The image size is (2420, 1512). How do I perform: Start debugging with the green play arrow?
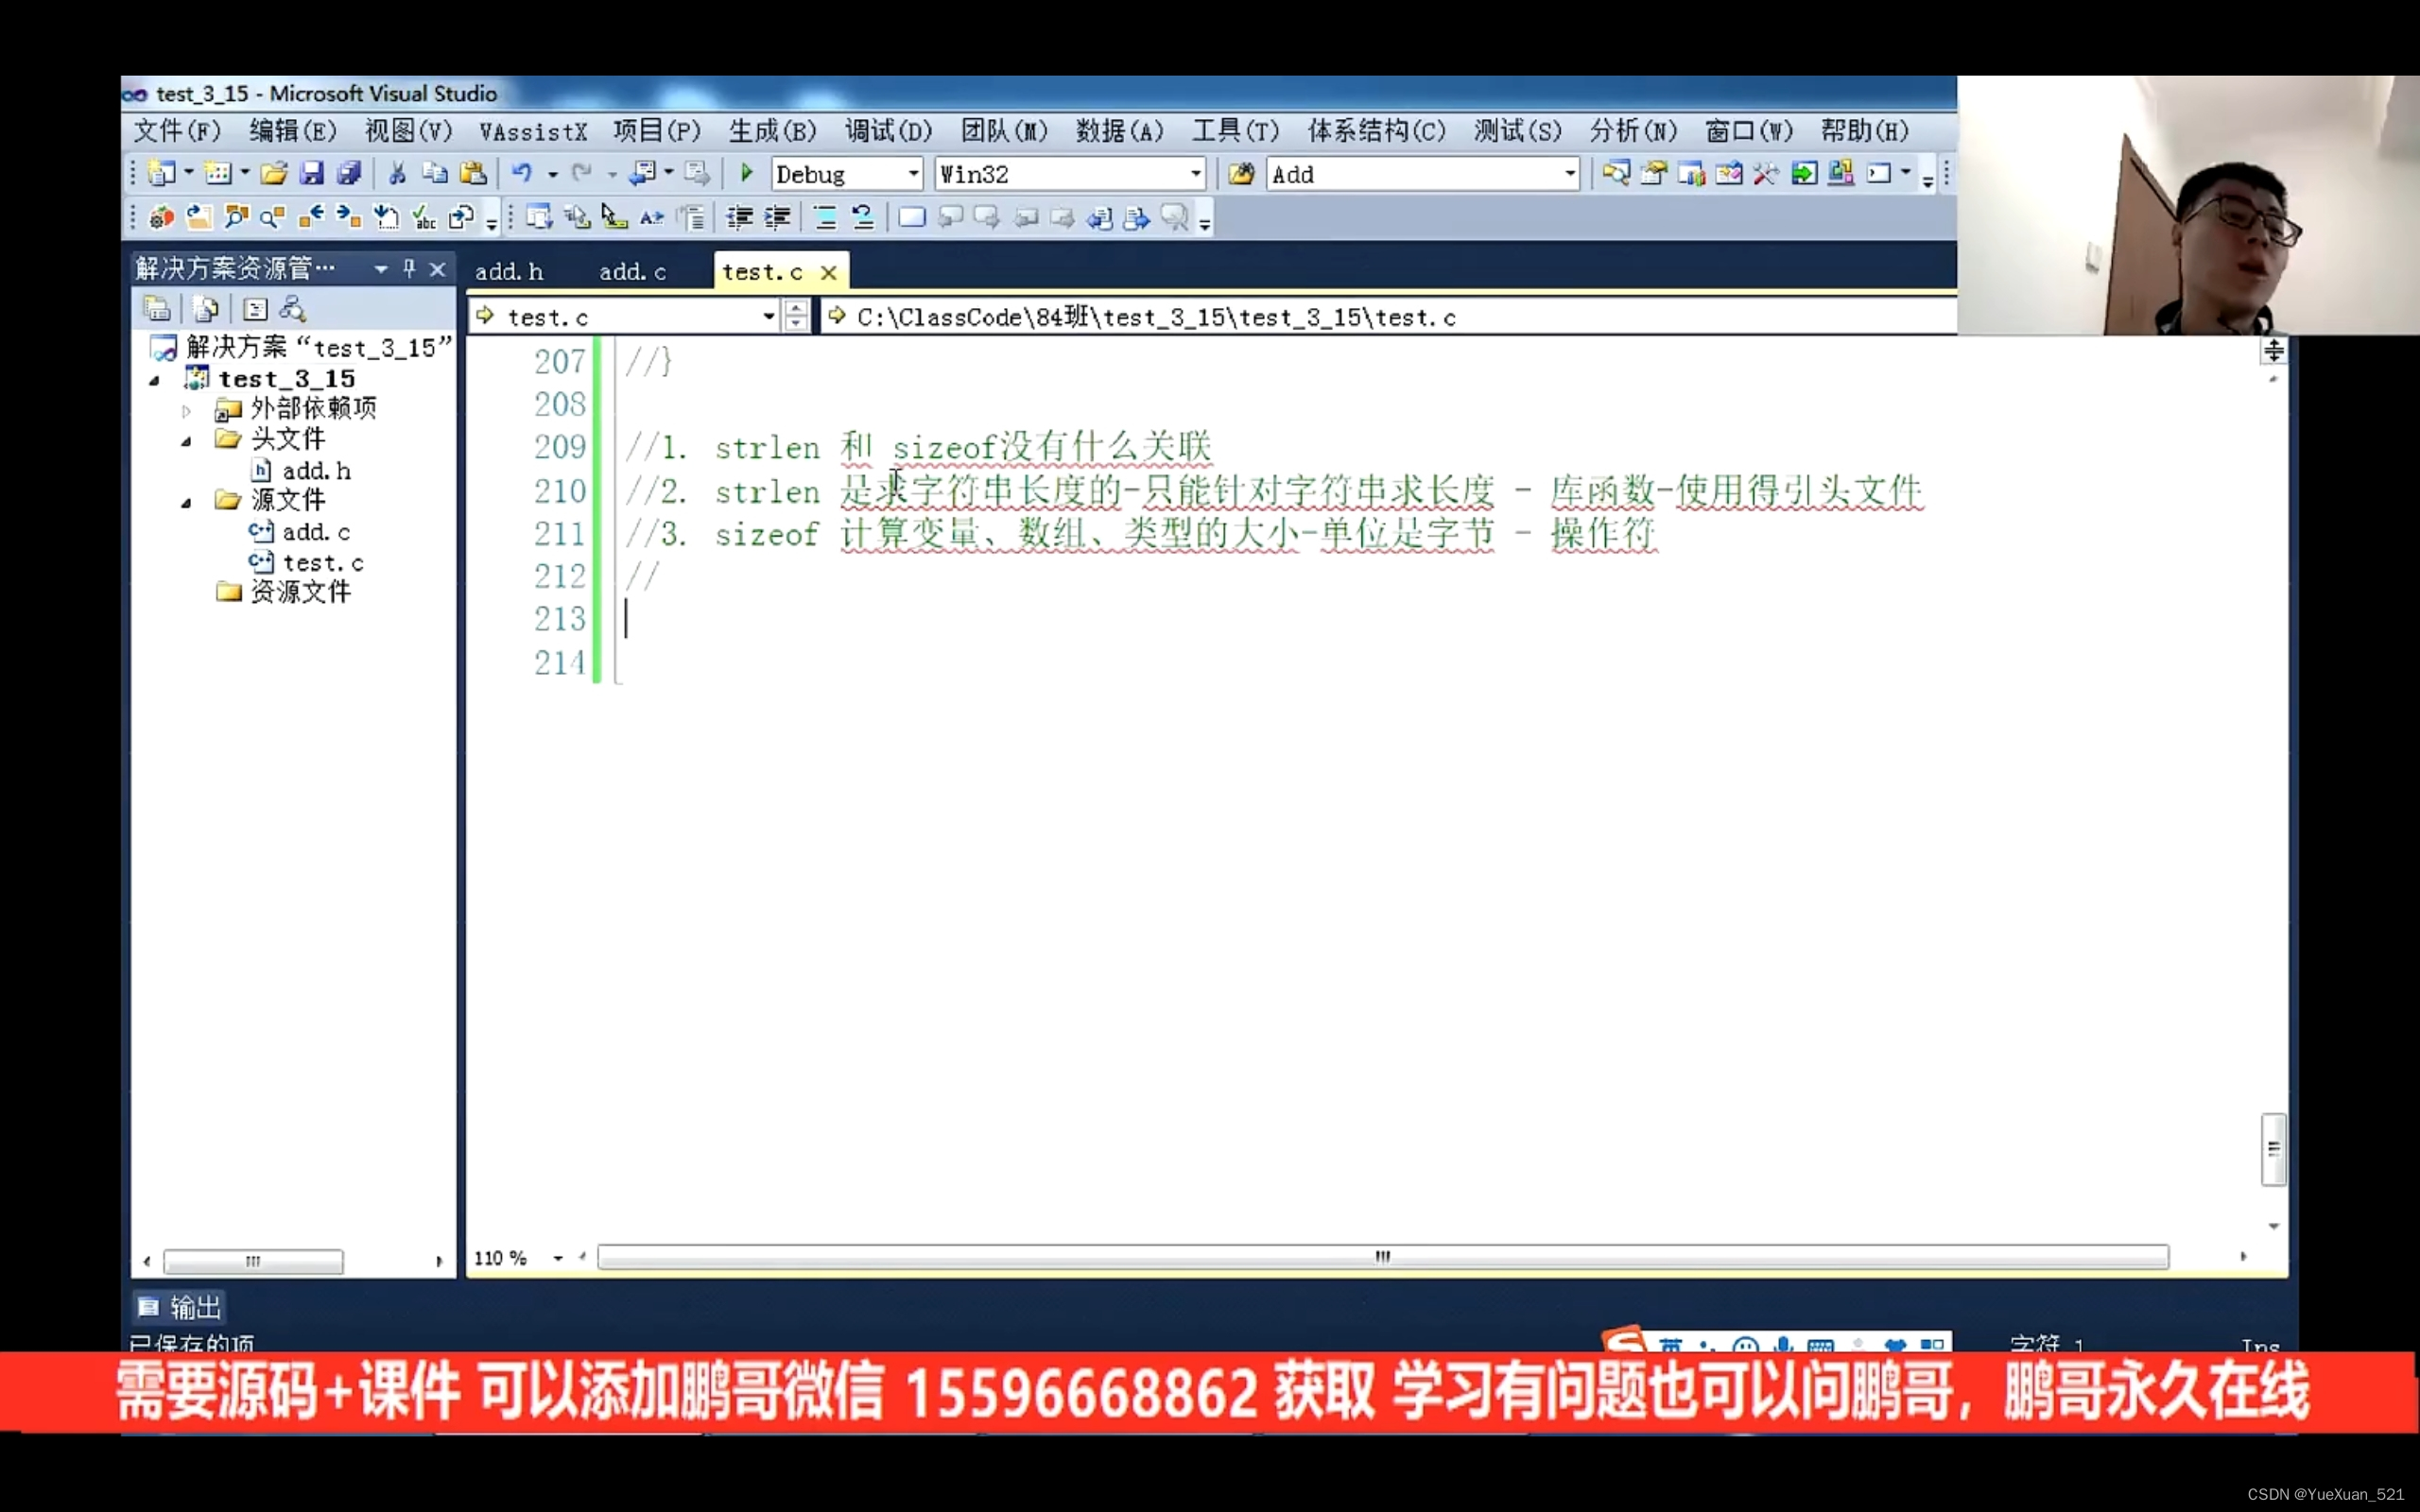pyautogui.click(x=746, y=174)
